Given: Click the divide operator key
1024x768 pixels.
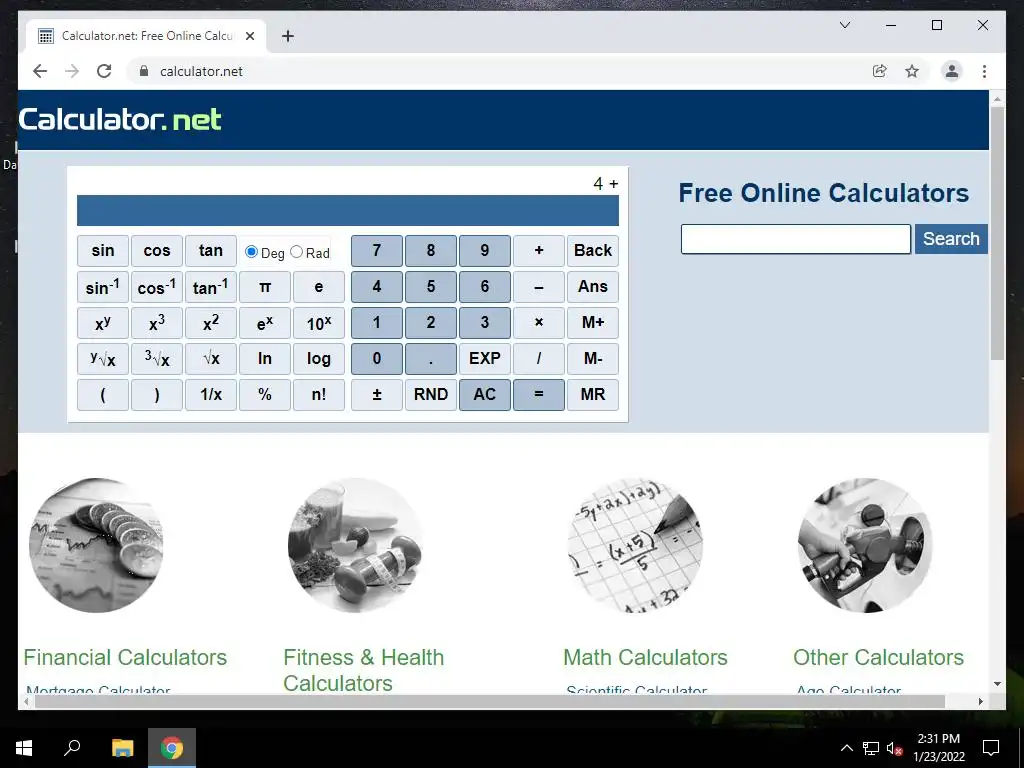Looking at the screenshot, I should (539, 359).
